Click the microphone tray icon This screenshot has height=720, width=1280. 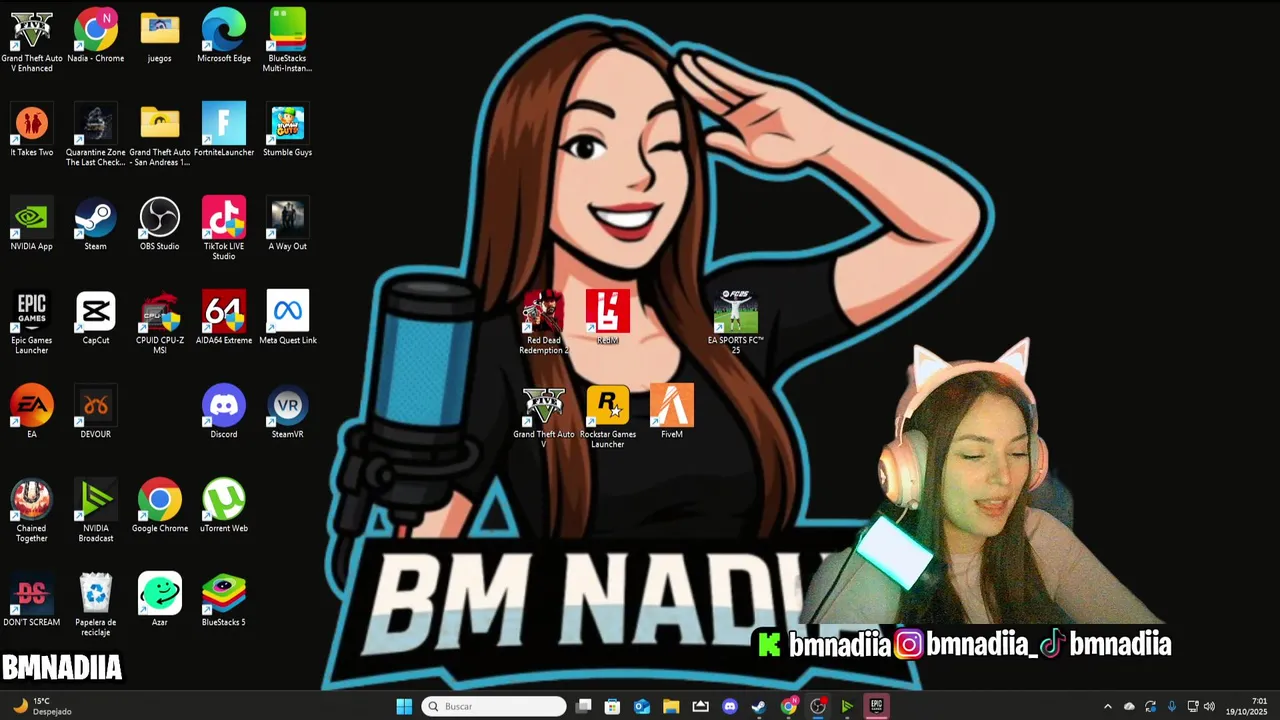coord(1171,706)
